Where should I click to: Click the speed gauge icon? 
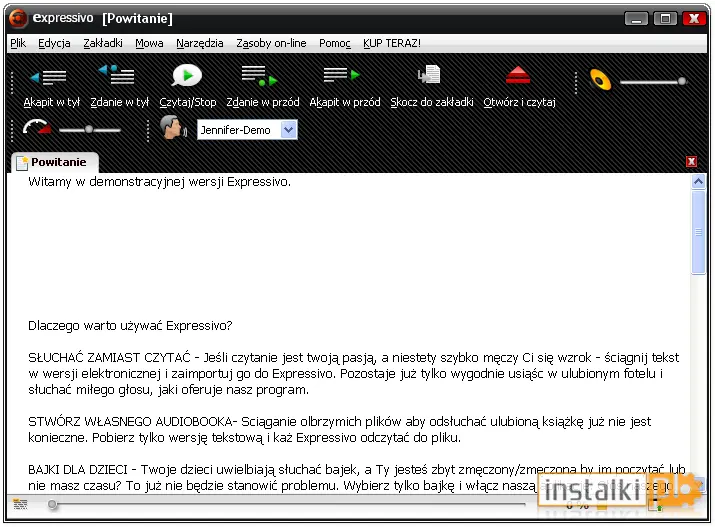click(37, 128)
